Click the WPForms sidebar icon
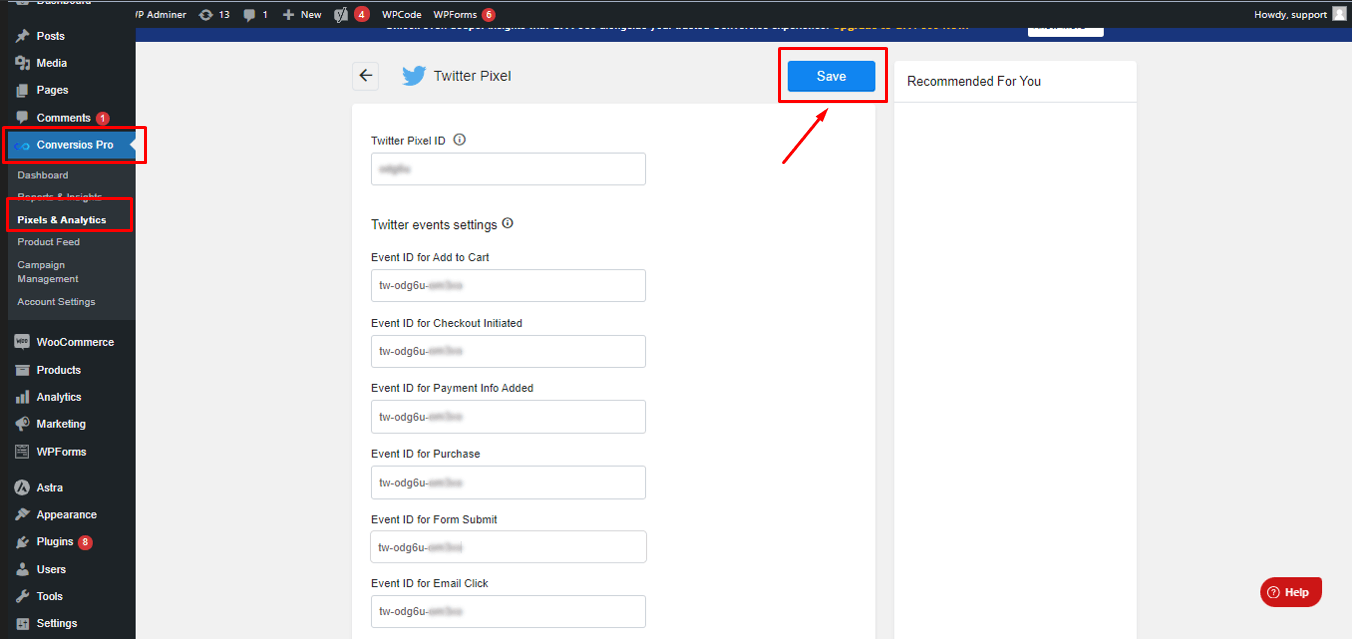Image resolution: width=1352 pixels, height=639 pixels. [22, 452]
